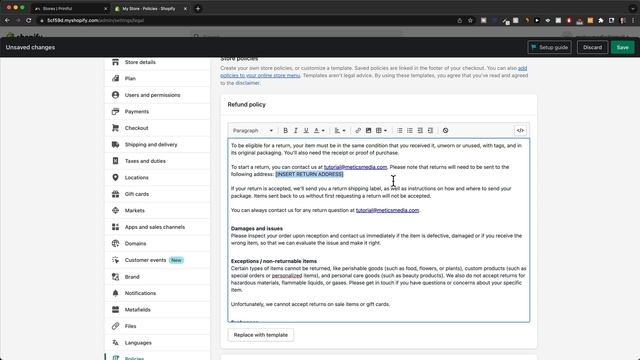
Task: Click the Checkout cart icon
Action: pos(116,128)
